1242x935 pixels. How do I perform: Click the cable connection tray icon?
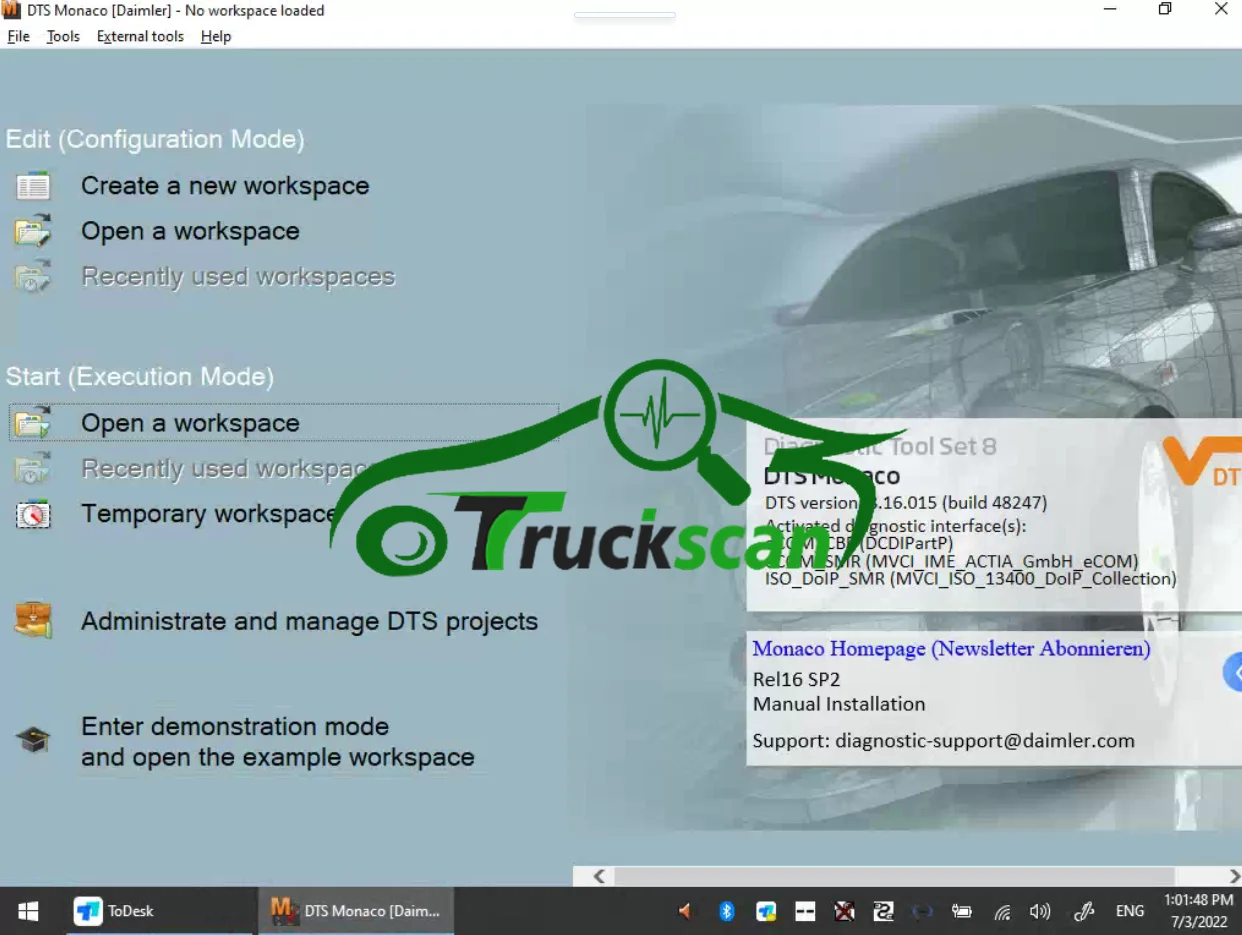[x=883, y=911]
